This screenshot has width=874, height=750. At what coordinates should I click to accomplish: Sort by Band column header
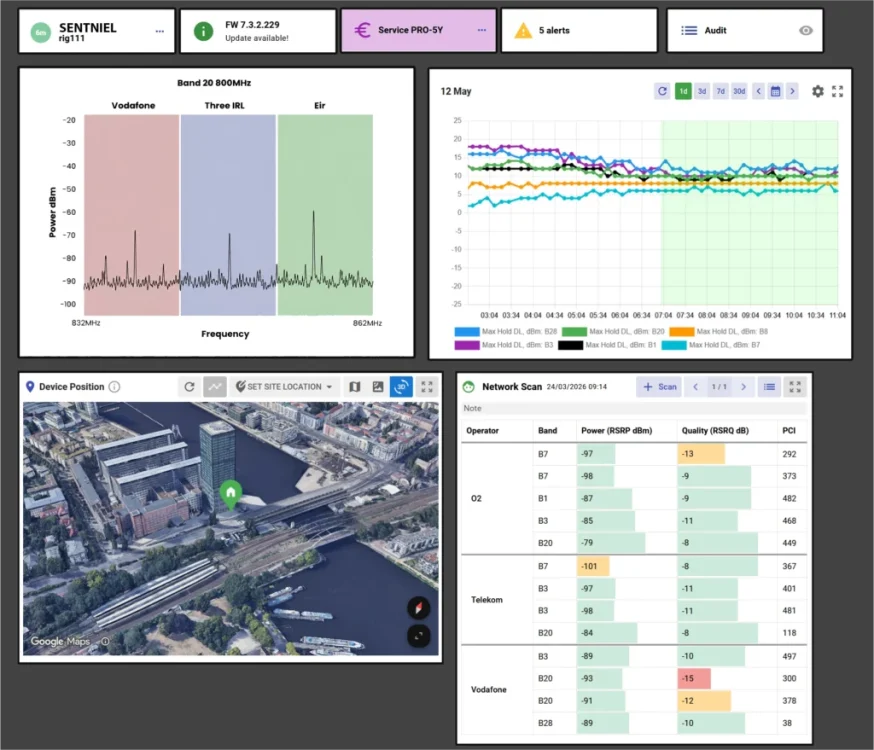click(547, 431)
